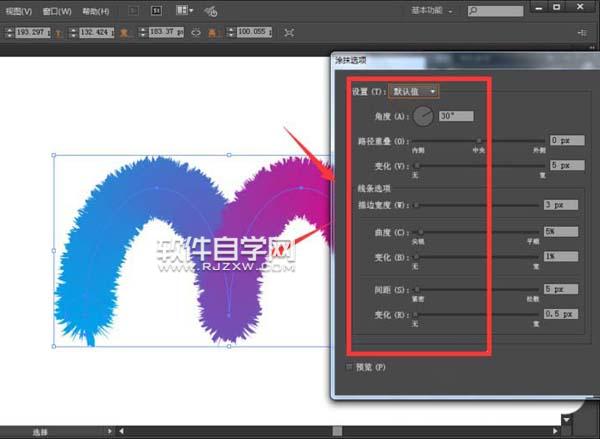Click the 曲度(C) slider handle
The width and height of the screenshot is (600, 439).
tap(421, 232)
